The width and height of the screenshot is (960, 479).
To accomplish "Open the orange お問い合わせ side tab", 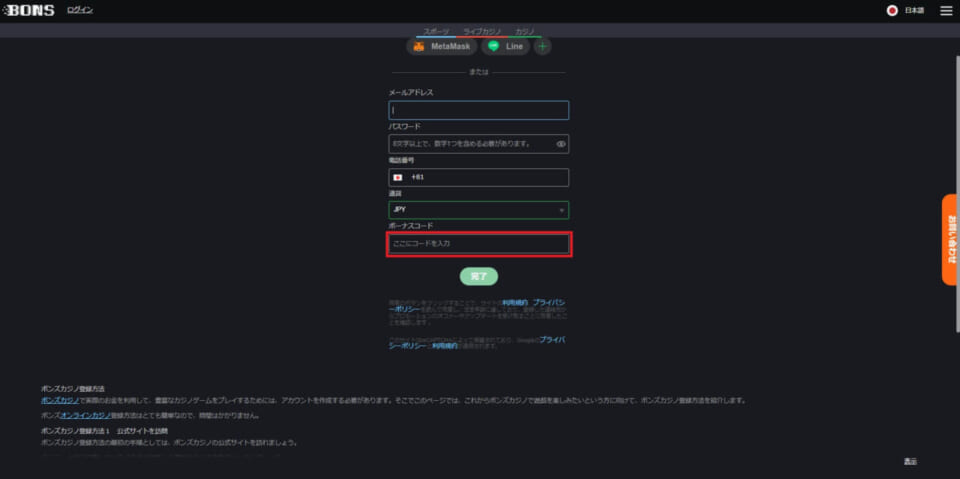I will [x=951, y=240].
